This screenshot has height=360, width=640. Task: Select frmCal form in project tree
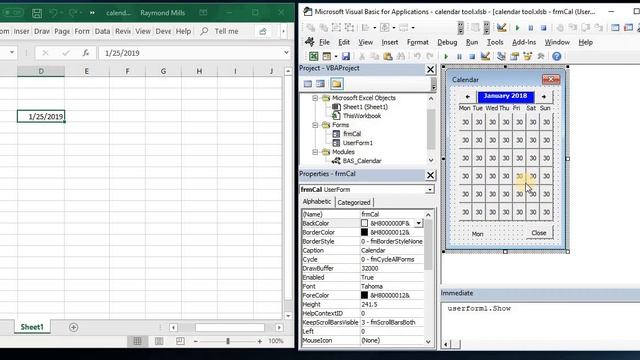(x=352, y=134)
